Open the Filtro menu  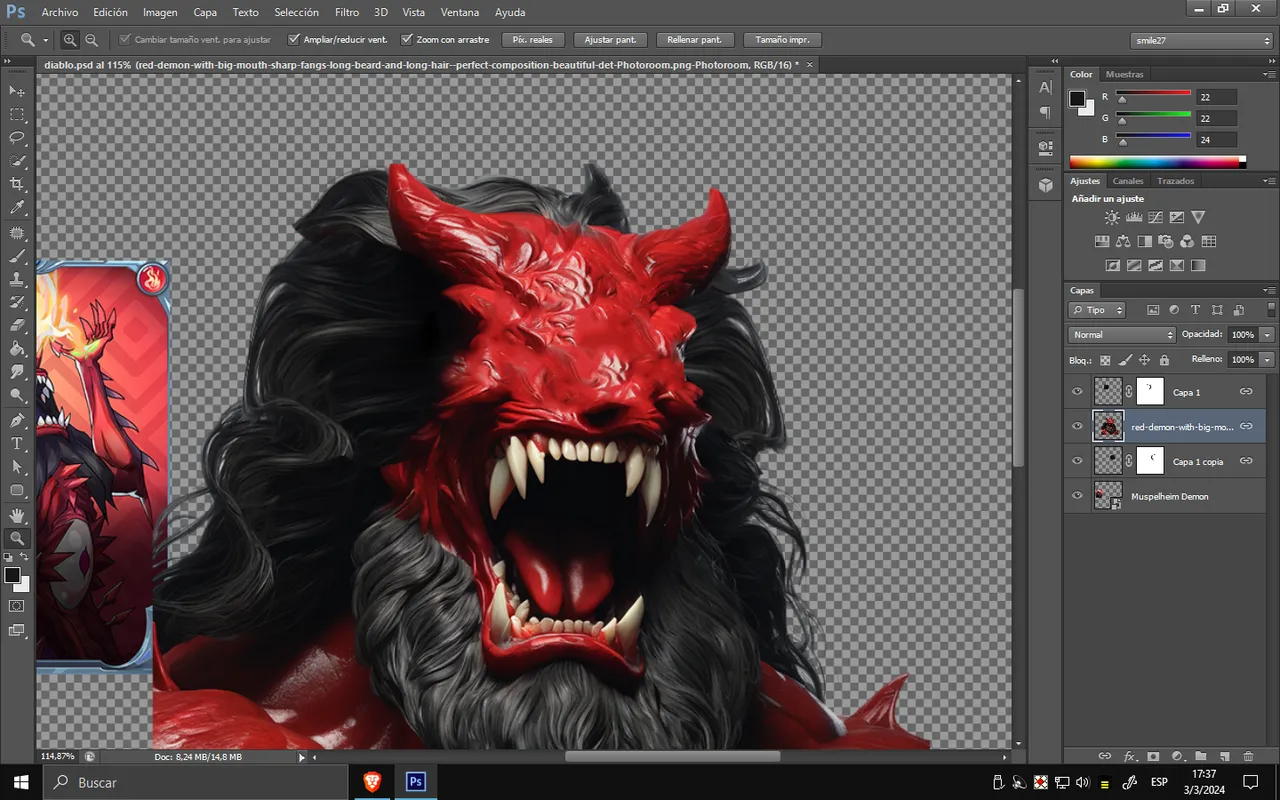tap(347, 12)
